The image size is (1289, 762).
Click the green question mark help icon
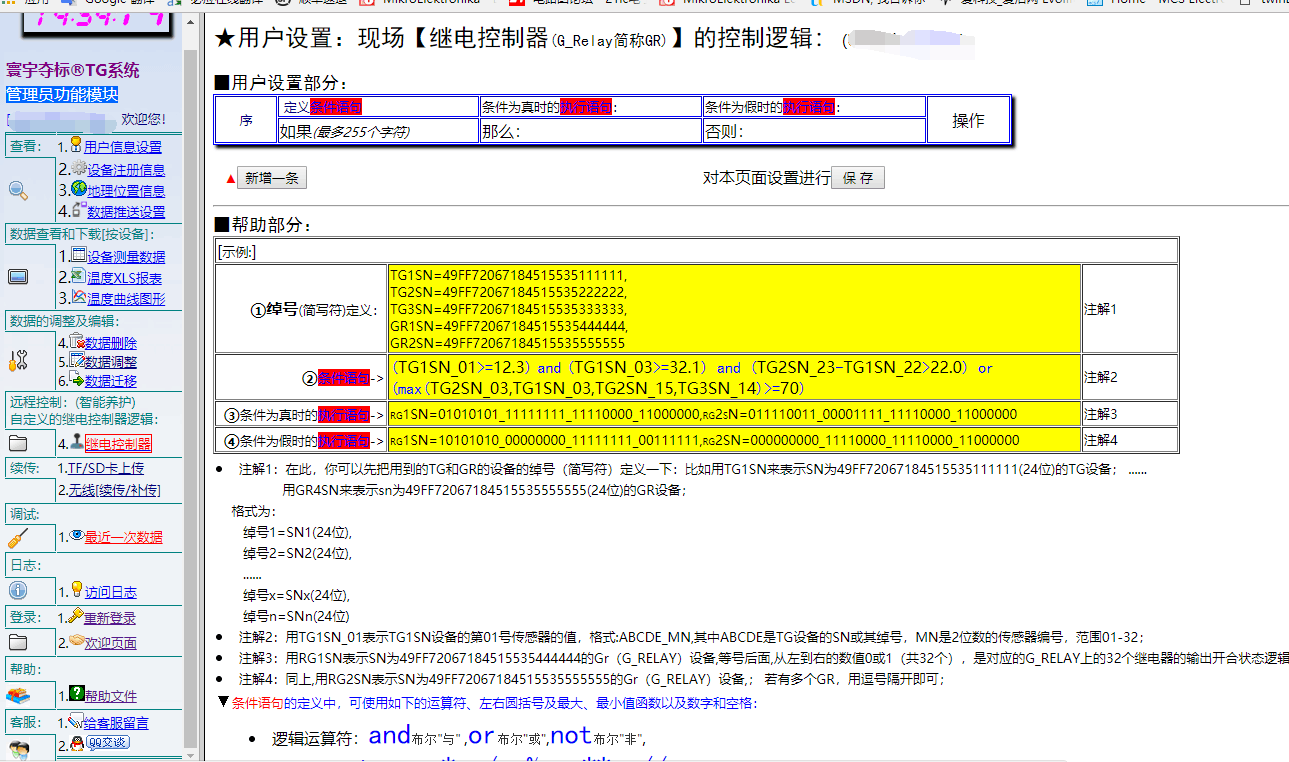pyautogui.click(x=76, y=695)
